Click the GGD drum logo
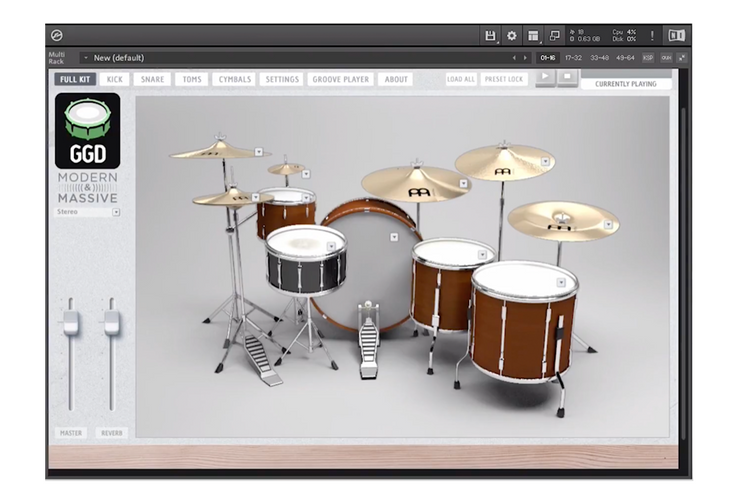741x500 pixels. (88, 131)
